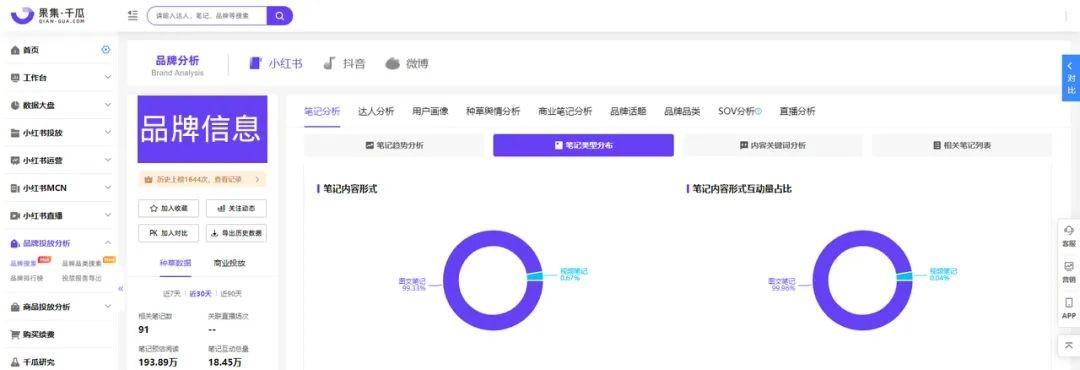Select the 近90天 time range
This screenshot has width=1080, height=370.
pos(231,294)
